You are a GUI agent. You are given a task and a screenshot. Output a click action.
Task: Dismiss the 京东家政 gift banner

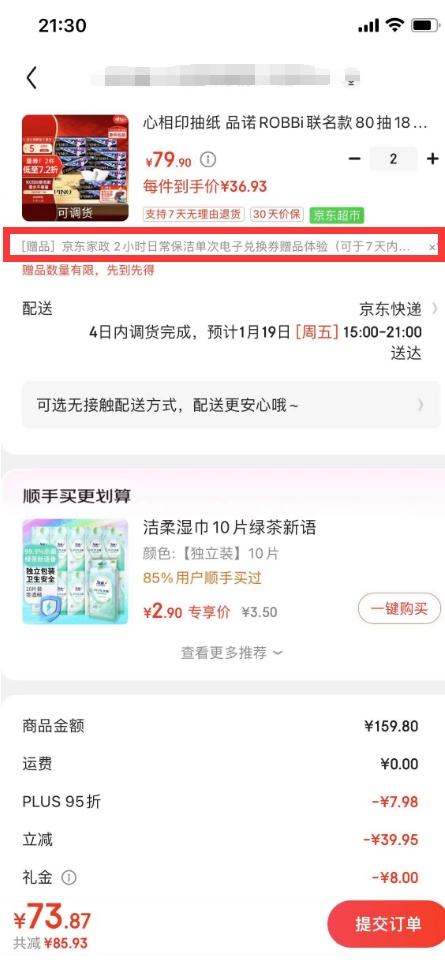[433, 247]
